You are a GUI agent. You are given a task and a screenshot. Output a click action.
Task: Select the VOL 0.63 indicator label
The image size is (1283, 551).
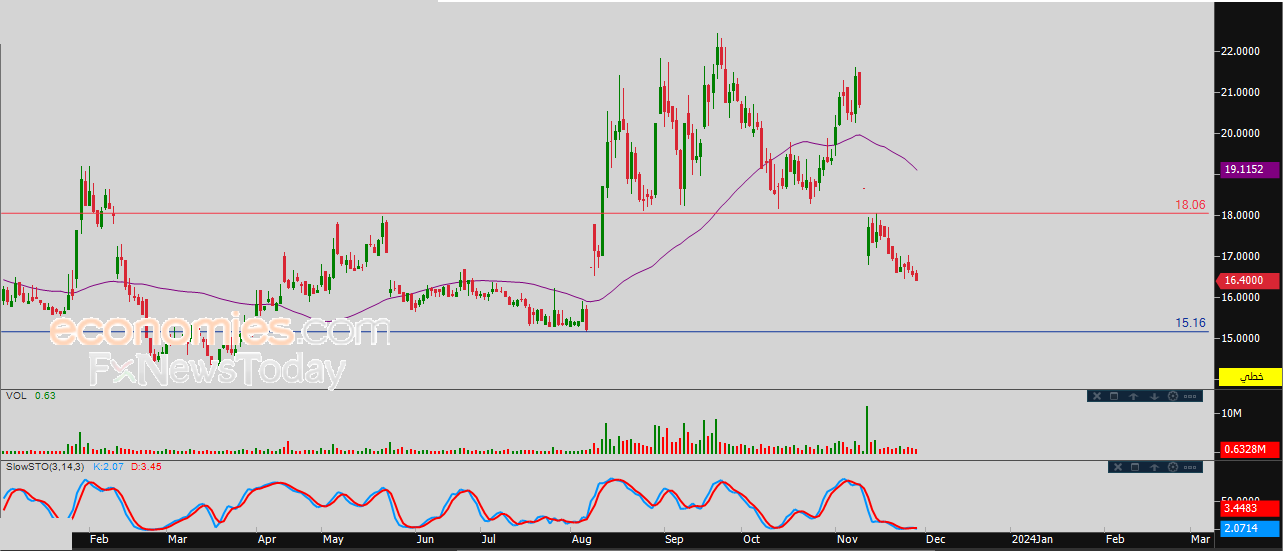coord(30,396)
